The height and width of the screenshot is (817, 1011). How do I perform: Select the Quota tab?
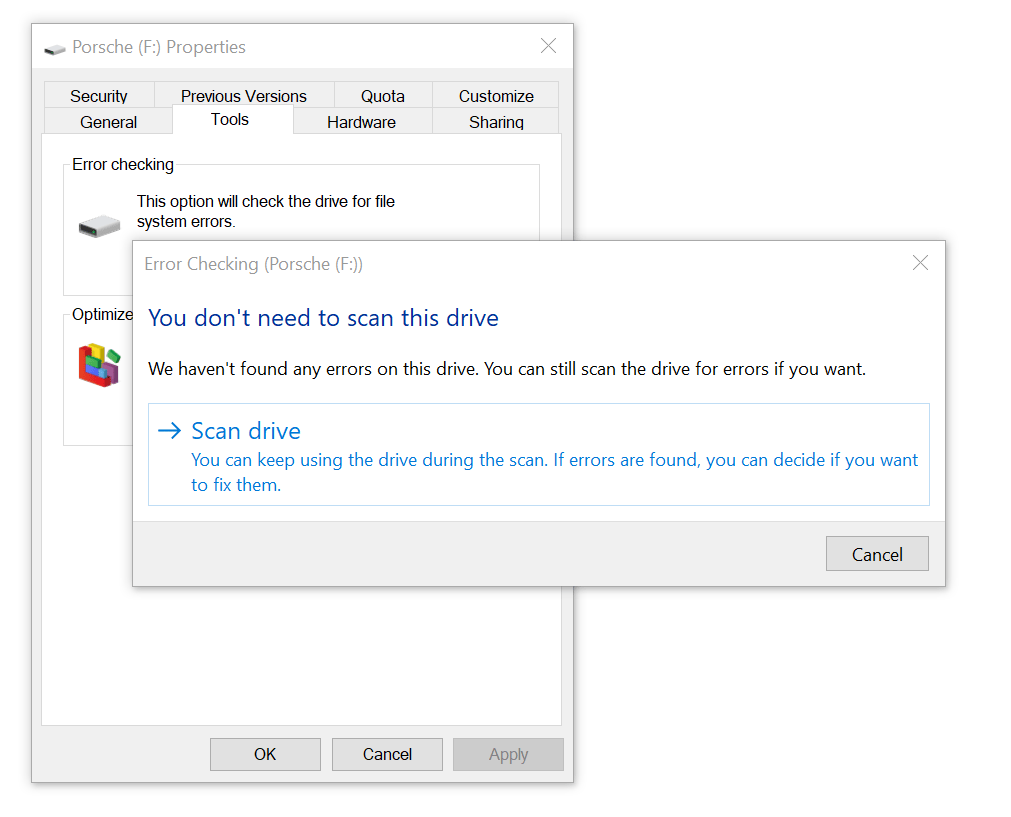click(x=382, y=96)
